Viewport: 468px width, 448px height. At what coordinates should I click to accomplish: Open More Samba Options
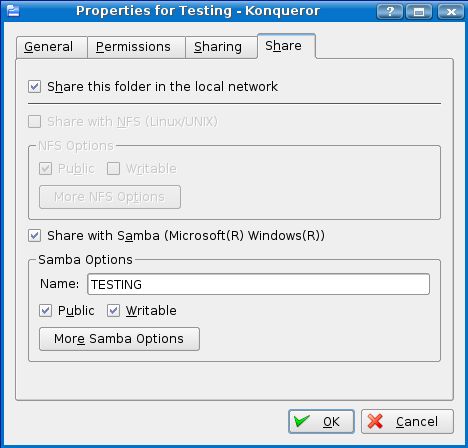[x=119, y=339]
